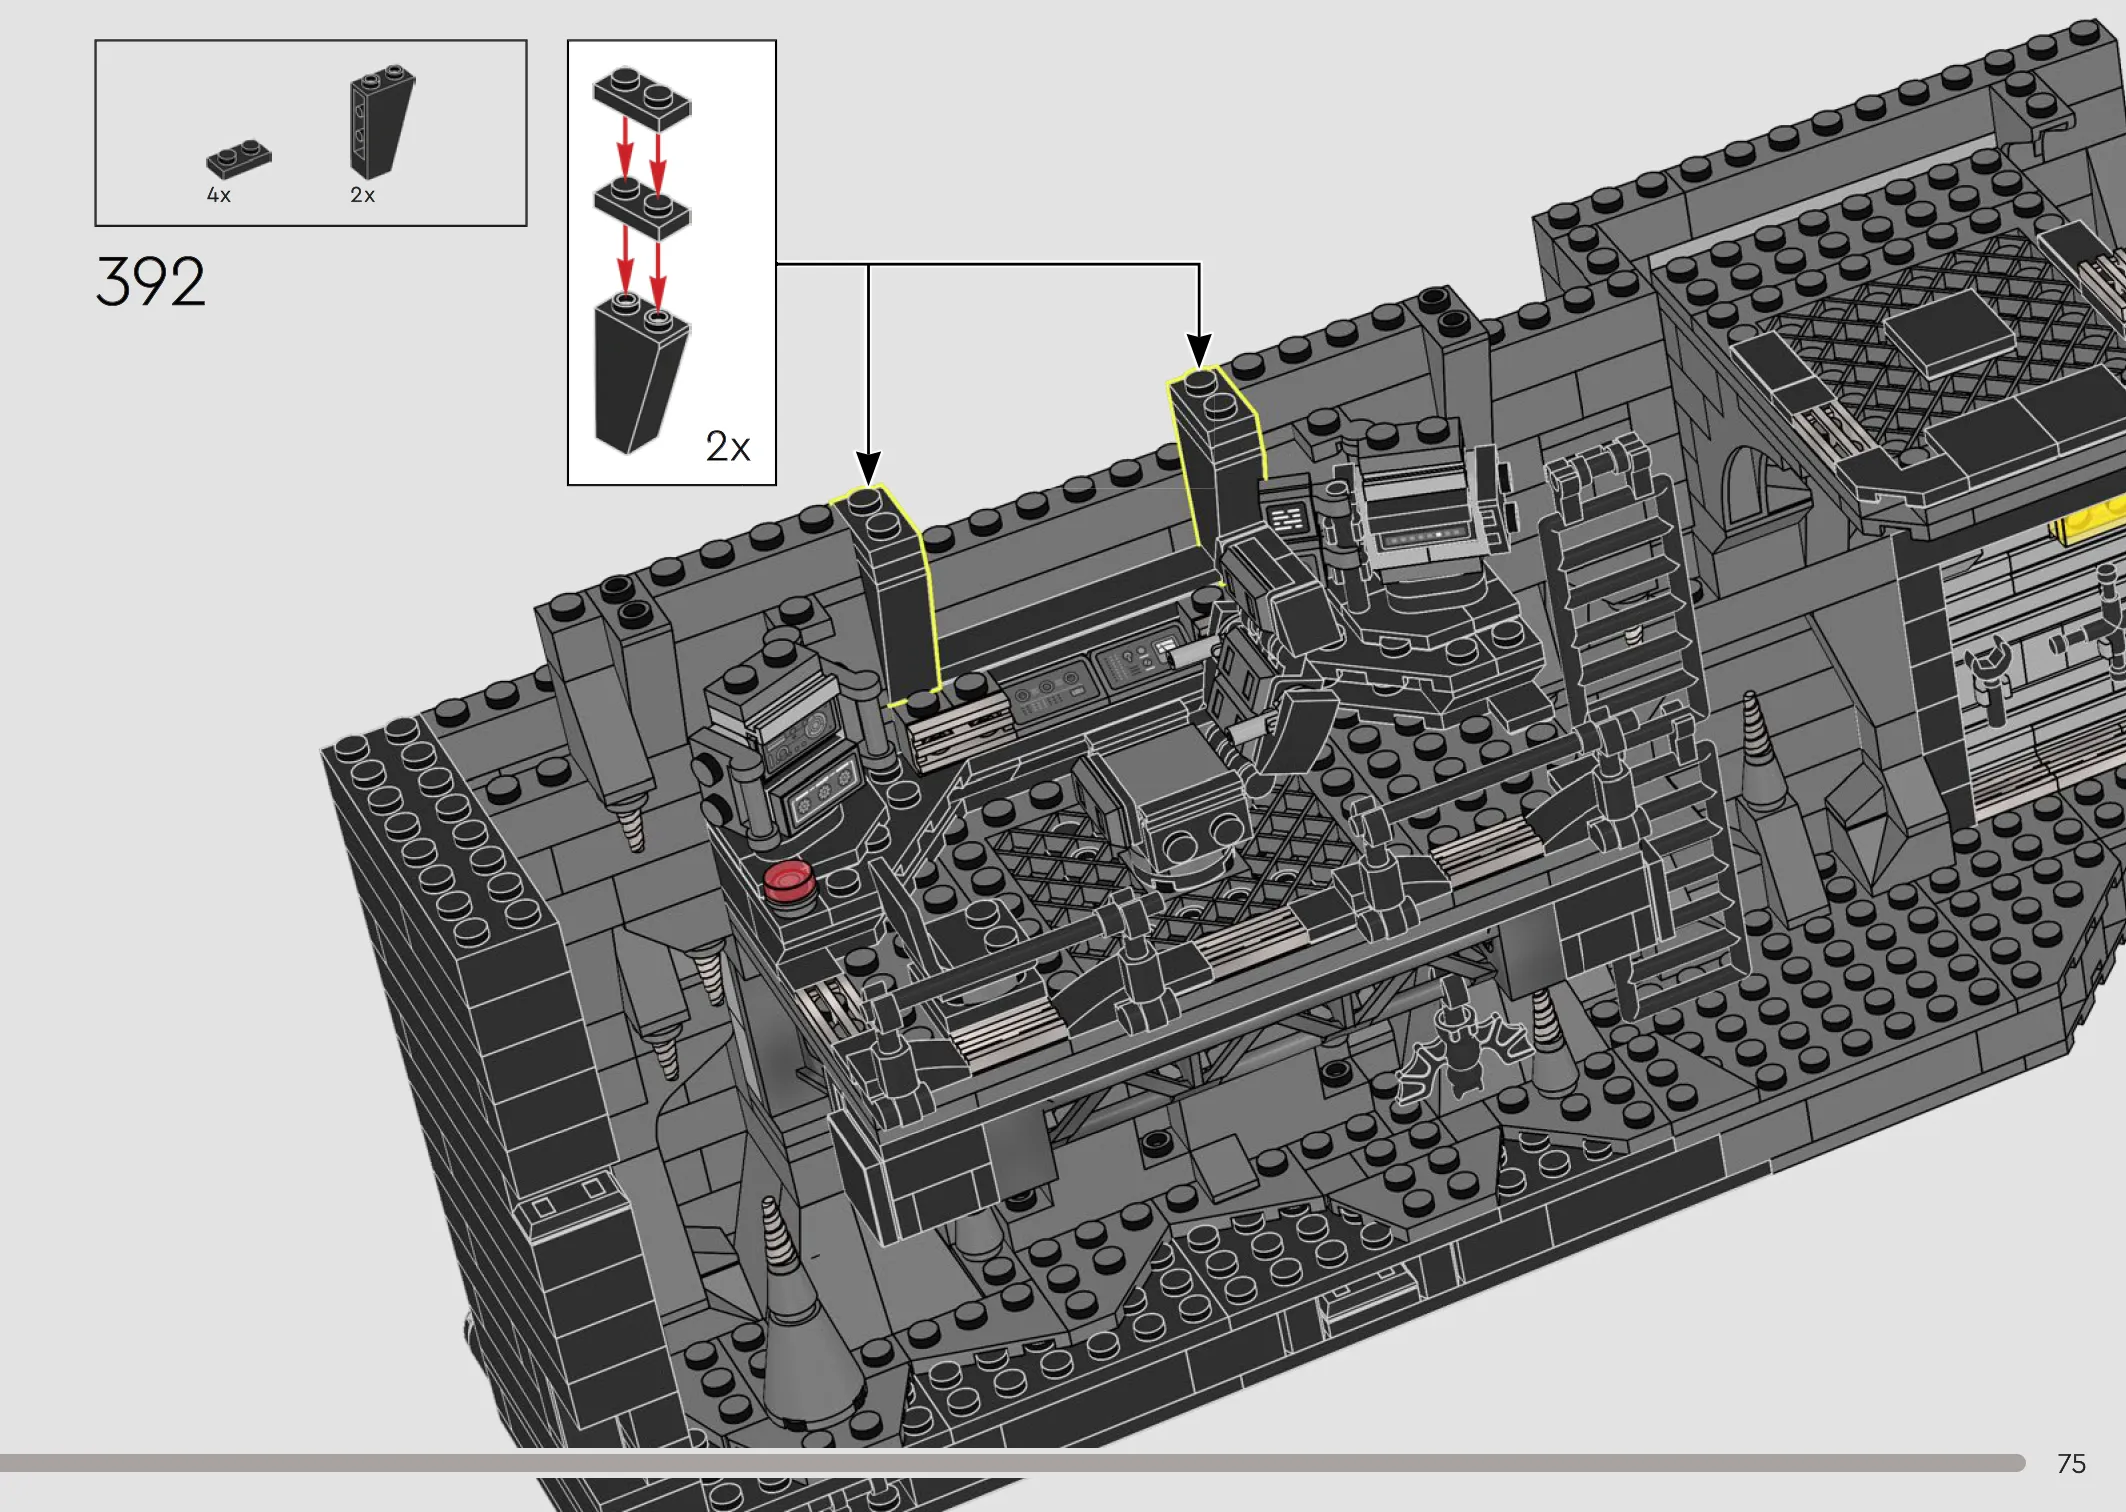Click the red round button piece
The image size is (2126, 1512).
(789, 883)
